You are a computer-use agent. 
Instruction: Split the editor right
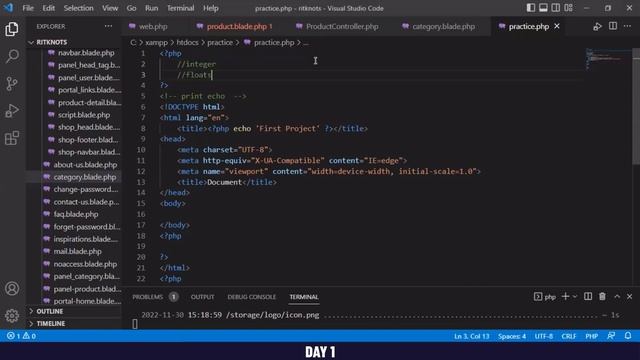click(613, 26)
